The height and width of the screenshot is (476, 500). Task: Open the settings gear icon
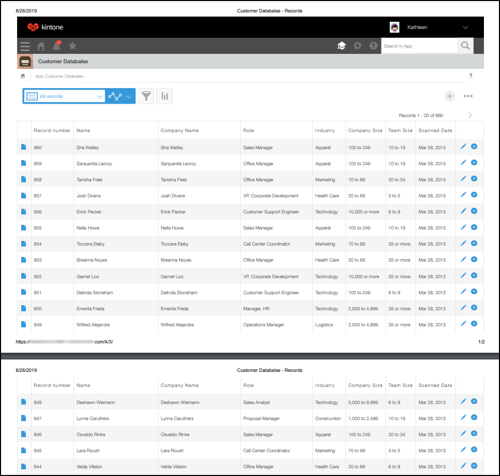(x=357, y=46)
